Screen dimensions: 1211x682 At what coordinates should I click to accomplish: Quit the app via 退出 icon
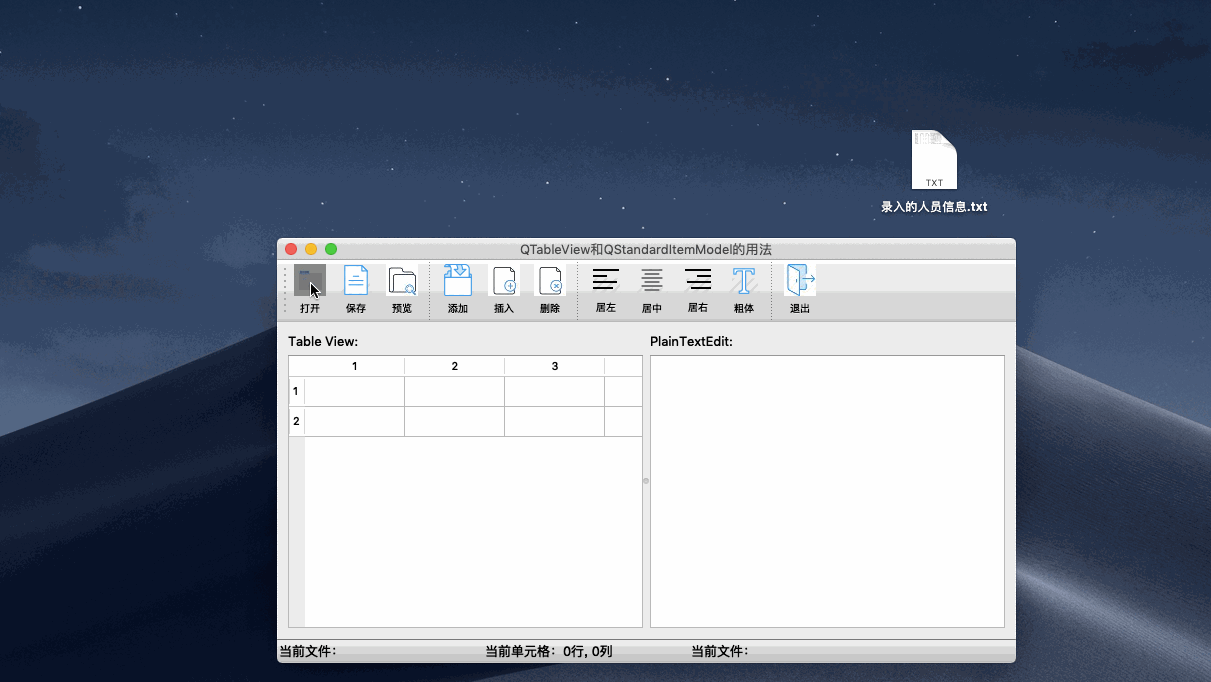coord(800,280)
